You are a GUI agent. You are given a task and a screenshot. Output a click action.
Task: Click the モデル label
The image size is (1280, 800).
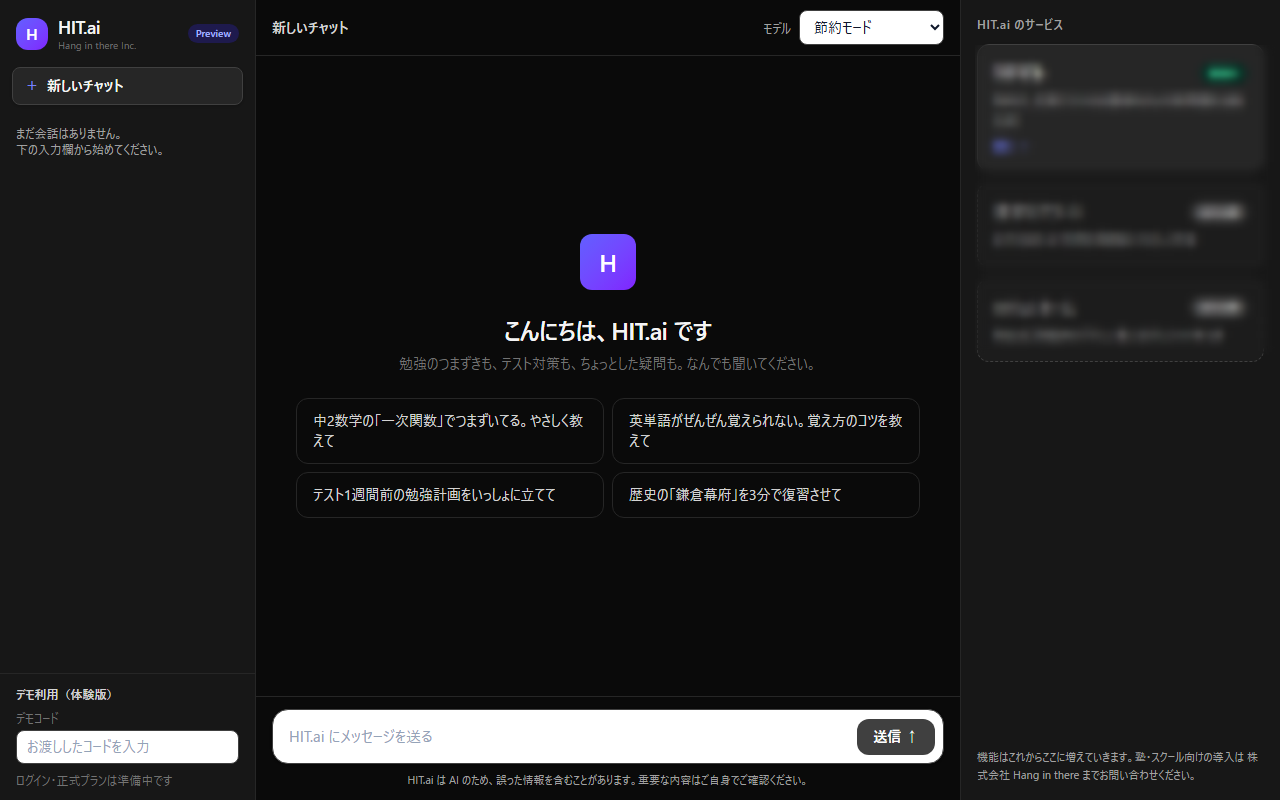click(x=776, y=29)
